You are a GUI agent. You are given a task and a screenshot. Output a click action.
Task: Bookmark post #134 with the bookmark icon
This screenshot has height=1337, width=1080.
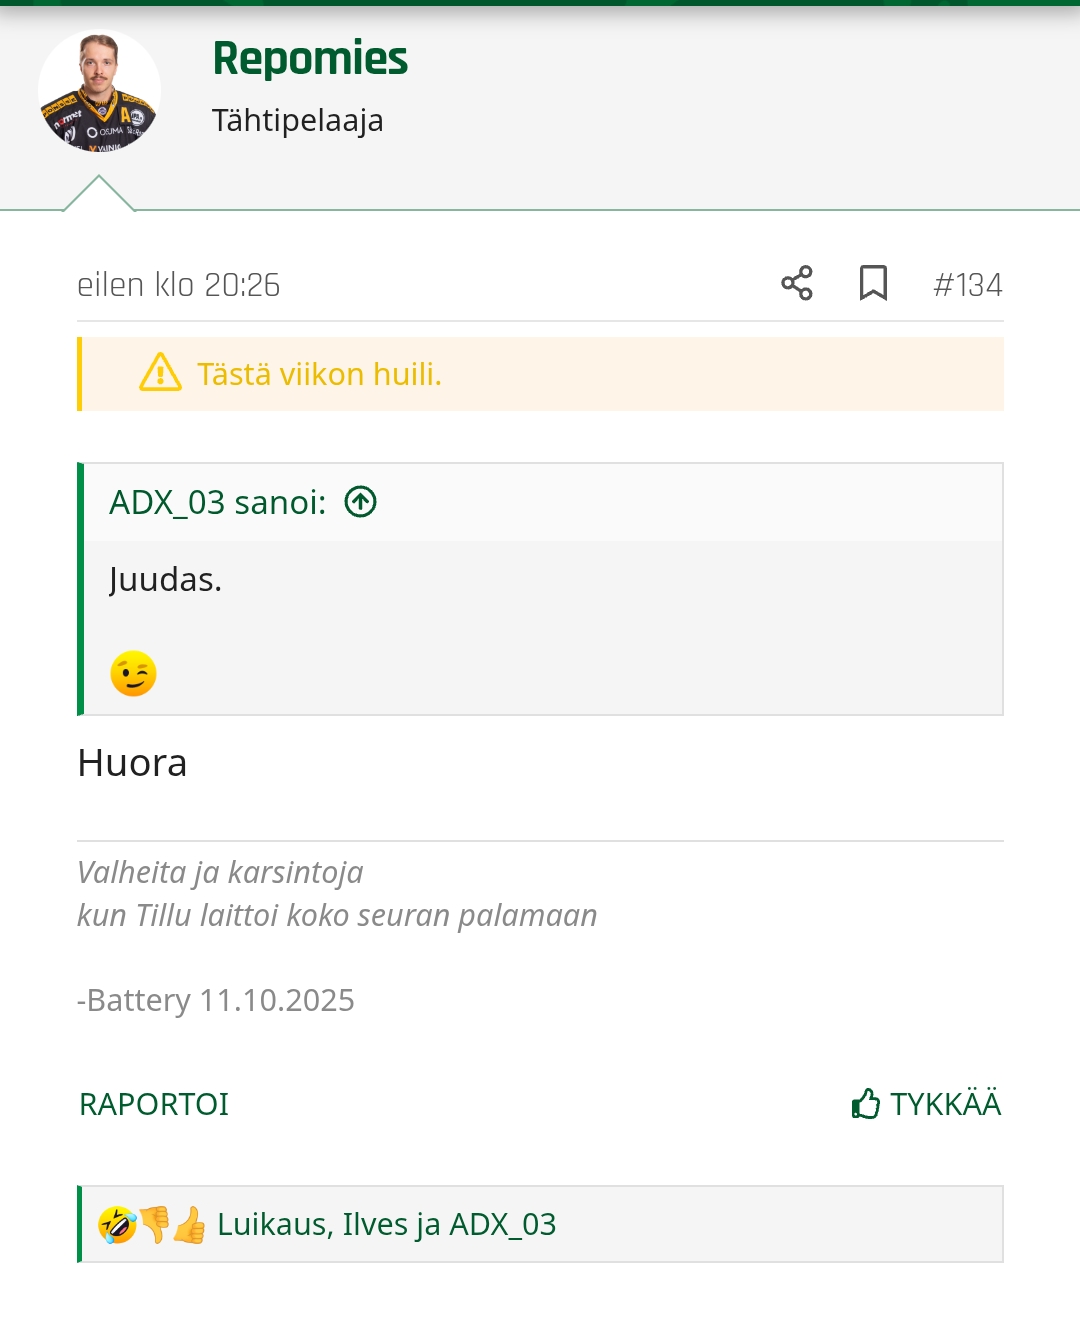pyautogui.click(x=873, y=284)
